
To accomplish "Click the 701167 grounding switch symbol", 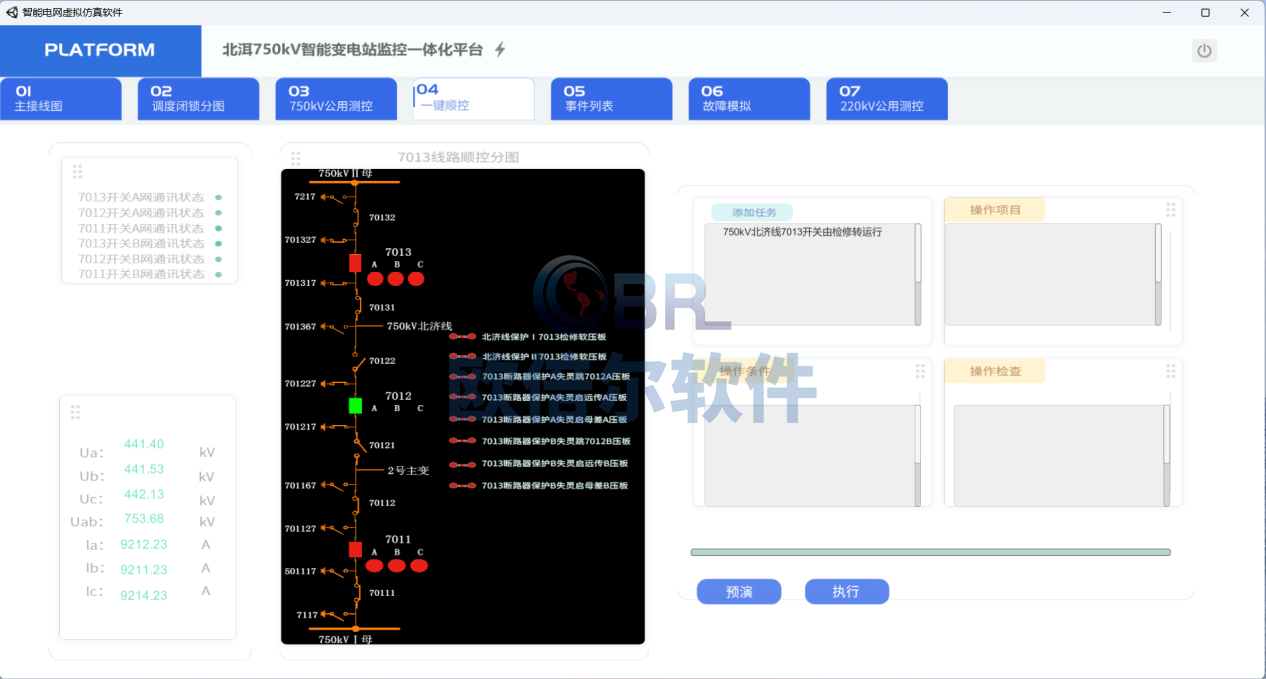I will click(337, 486).
